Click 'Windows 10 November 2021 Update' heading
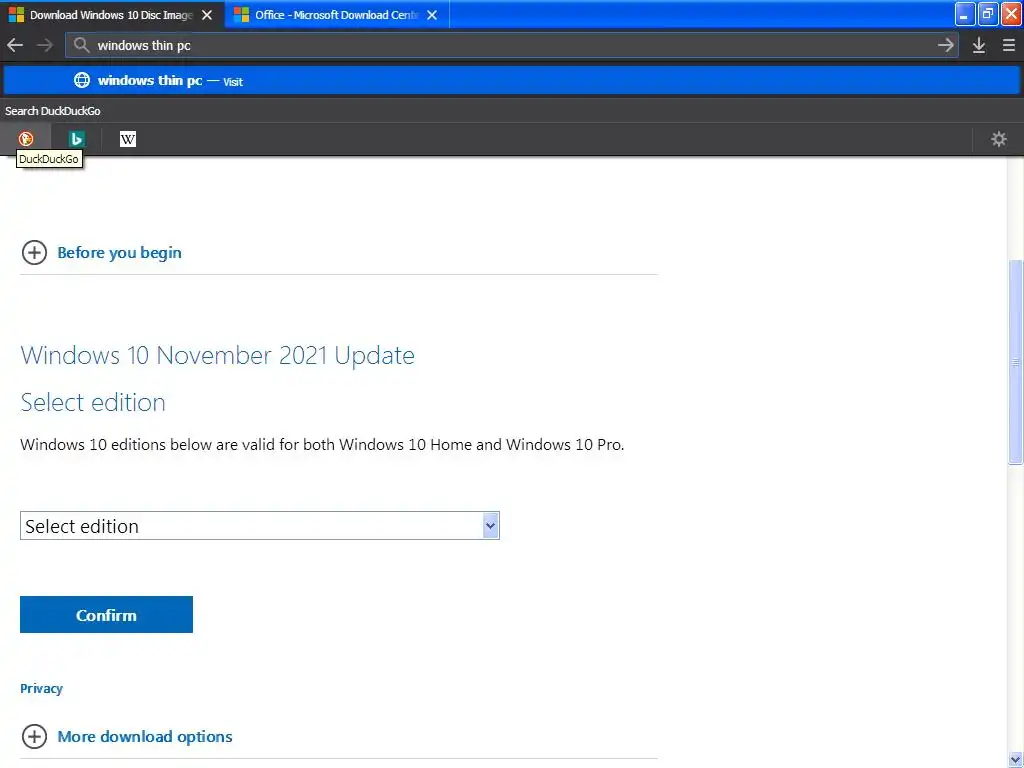This screenshot has height=768, width=1024. pos(217,355)
